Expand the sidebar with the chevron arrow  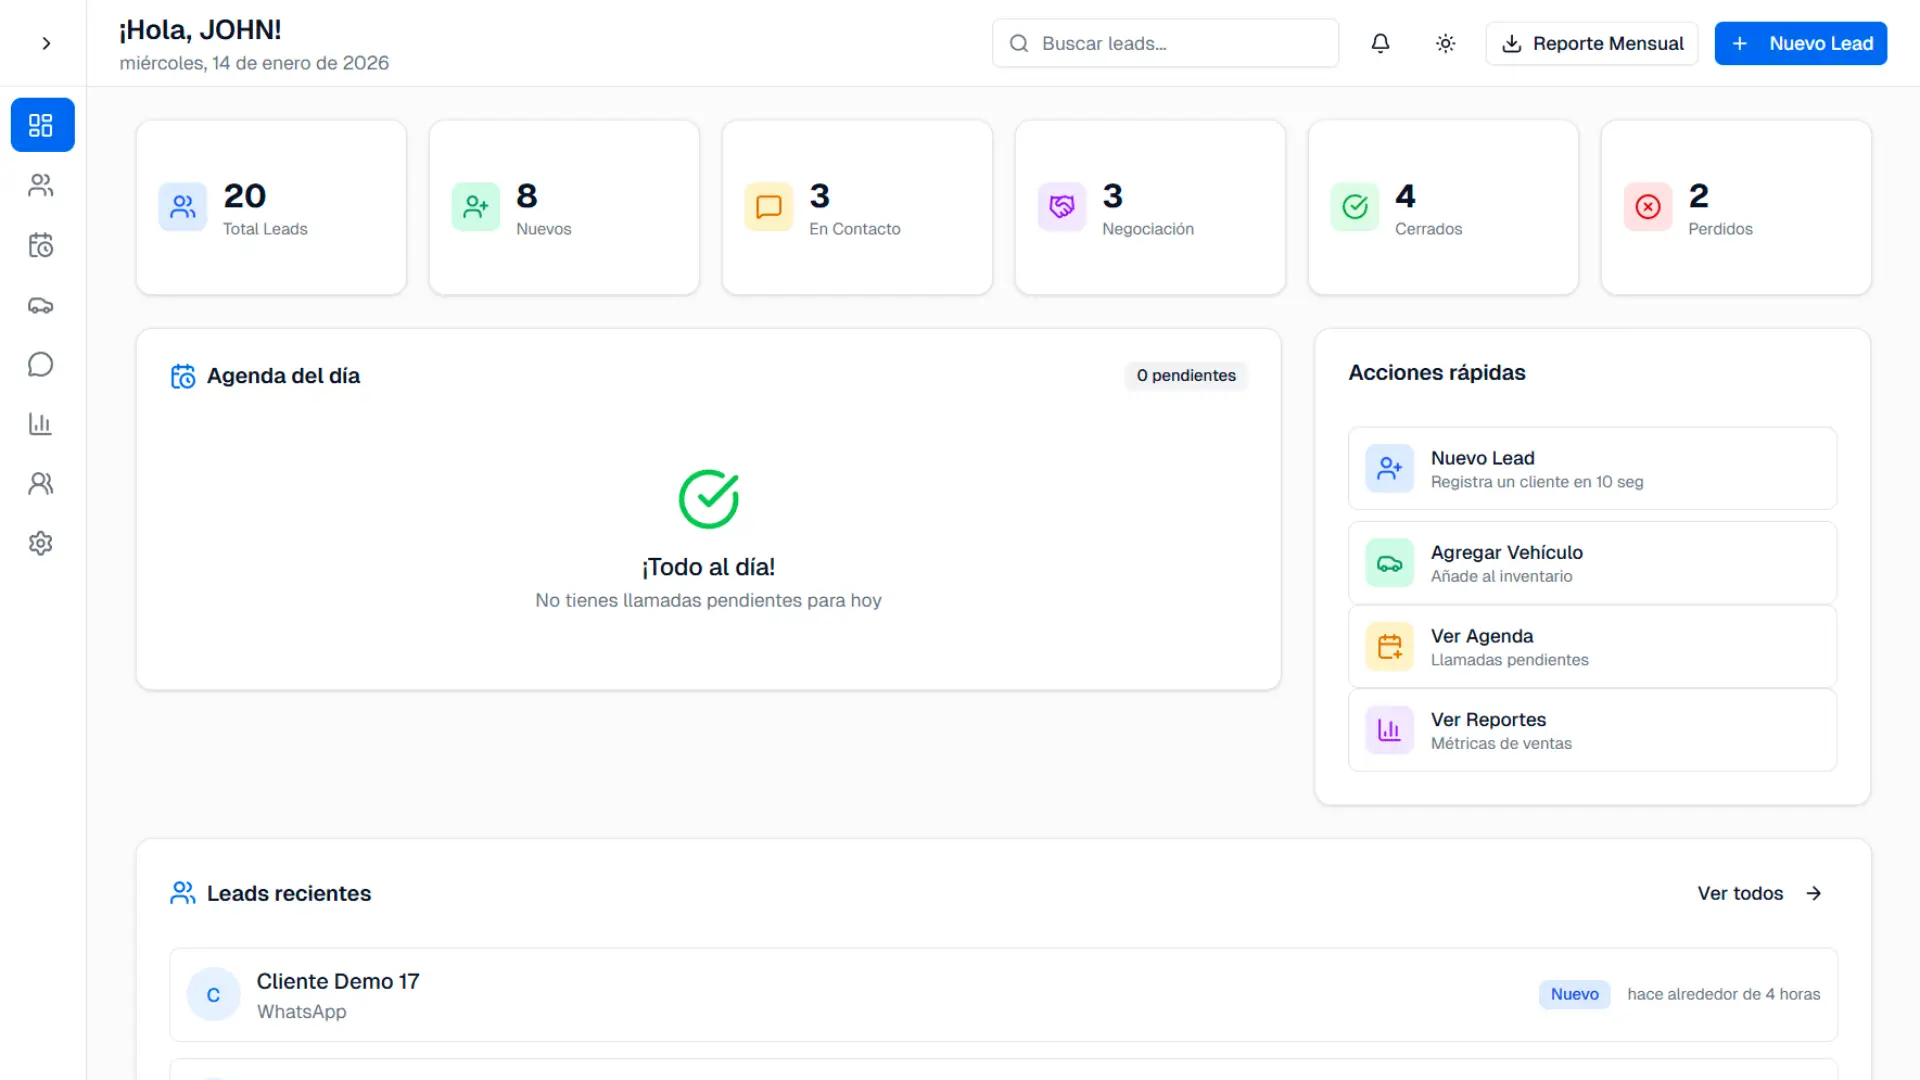pyautogui.click(x=45, y=43)
